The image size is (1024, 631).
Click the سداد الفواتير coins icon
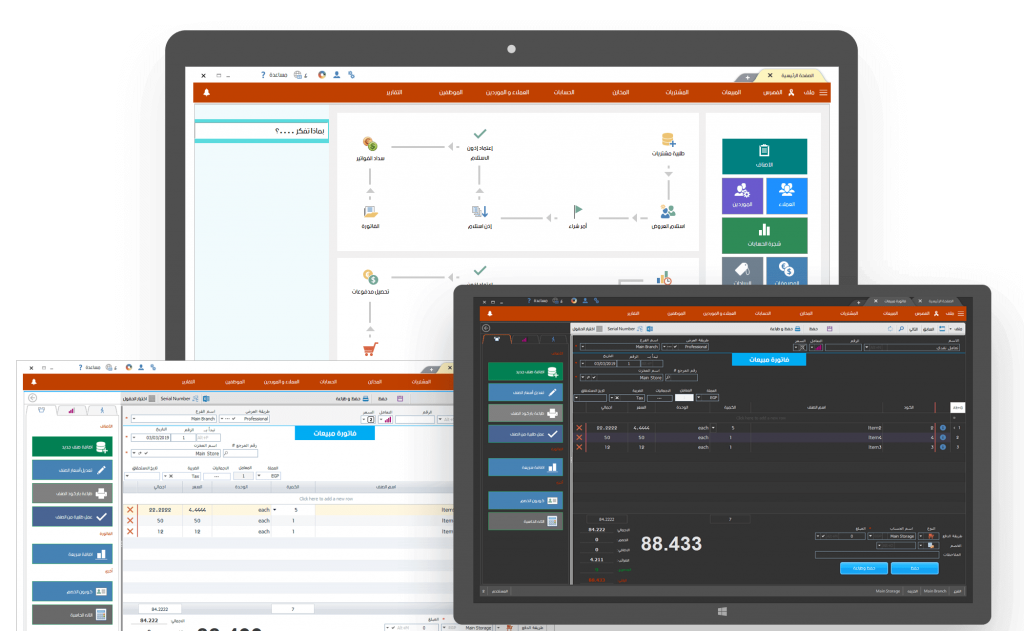point(370,143)
